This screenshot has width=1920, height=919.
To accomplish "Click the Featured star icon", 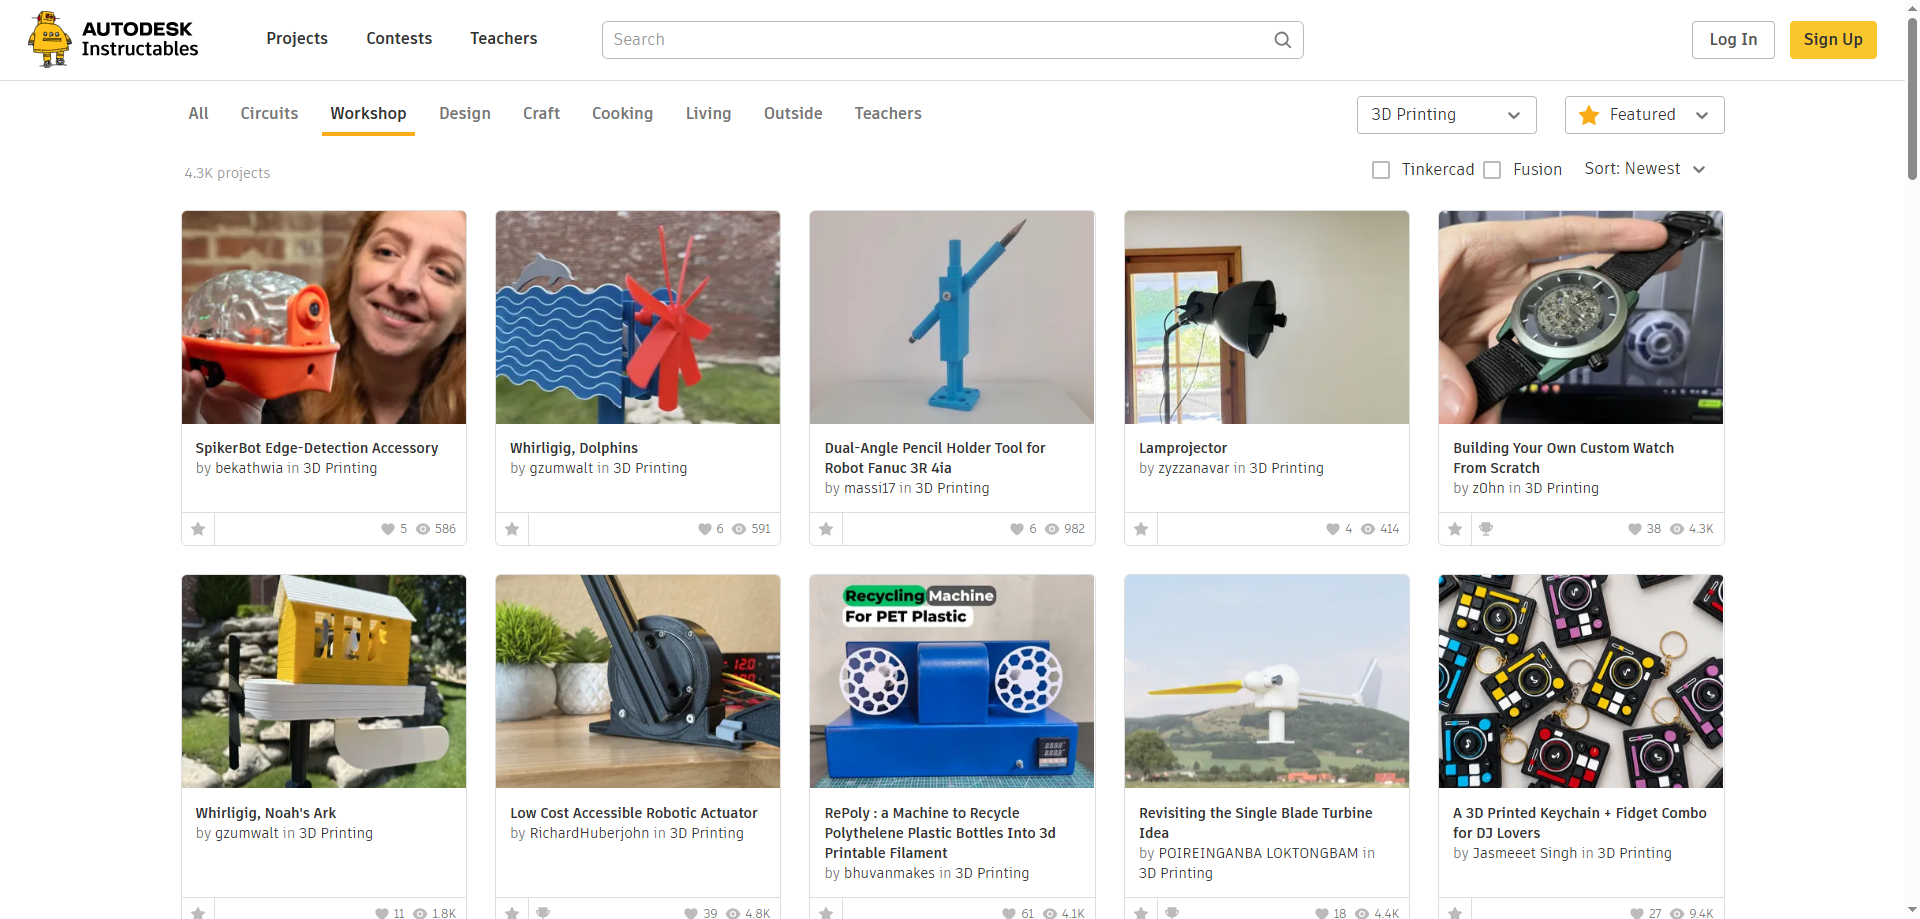I will 1588,115.
